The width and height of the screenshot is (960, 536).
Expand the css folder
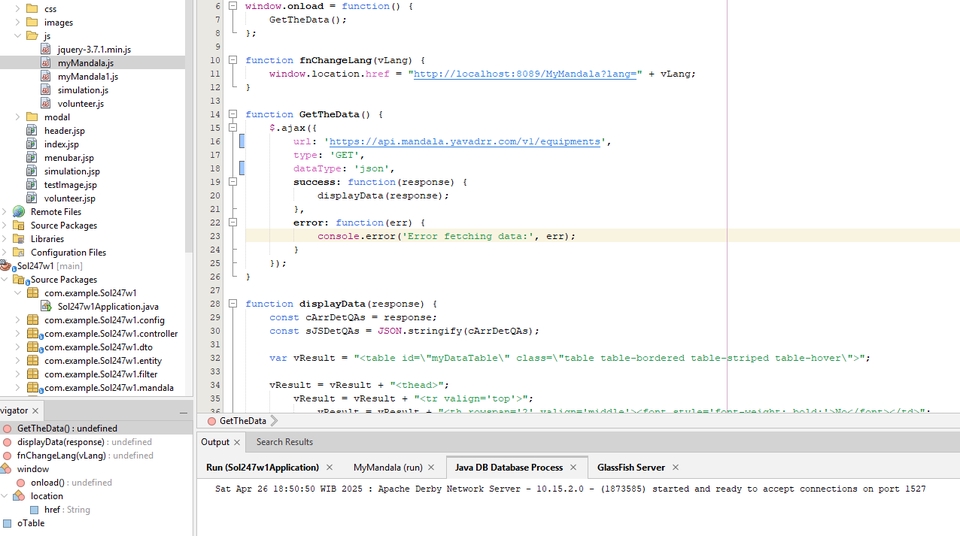pos(18,9)
